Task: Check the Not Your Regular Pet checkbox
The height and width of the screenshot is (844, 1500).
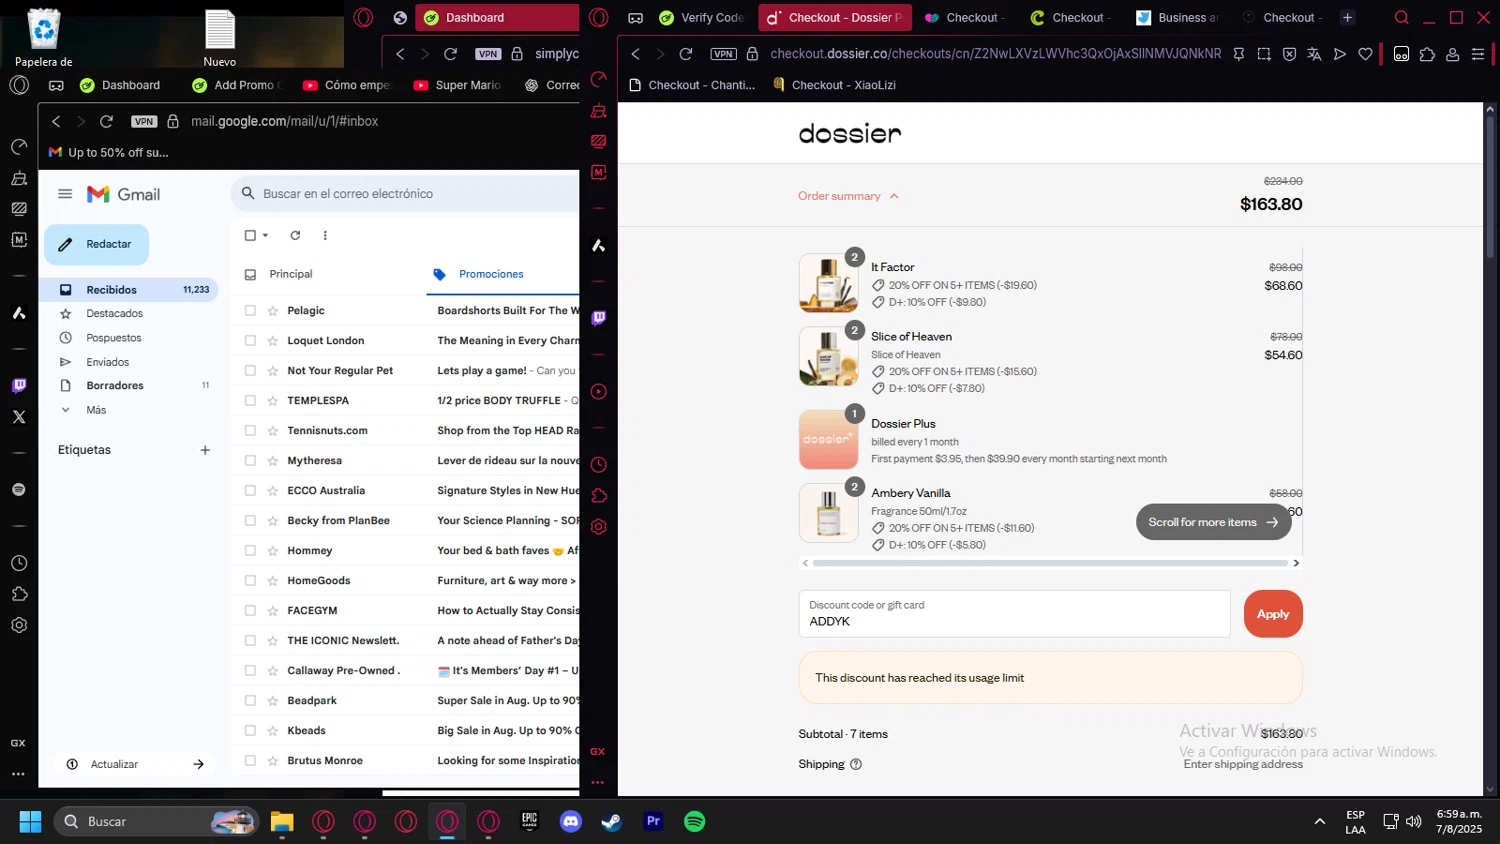Action: point(250,371)
